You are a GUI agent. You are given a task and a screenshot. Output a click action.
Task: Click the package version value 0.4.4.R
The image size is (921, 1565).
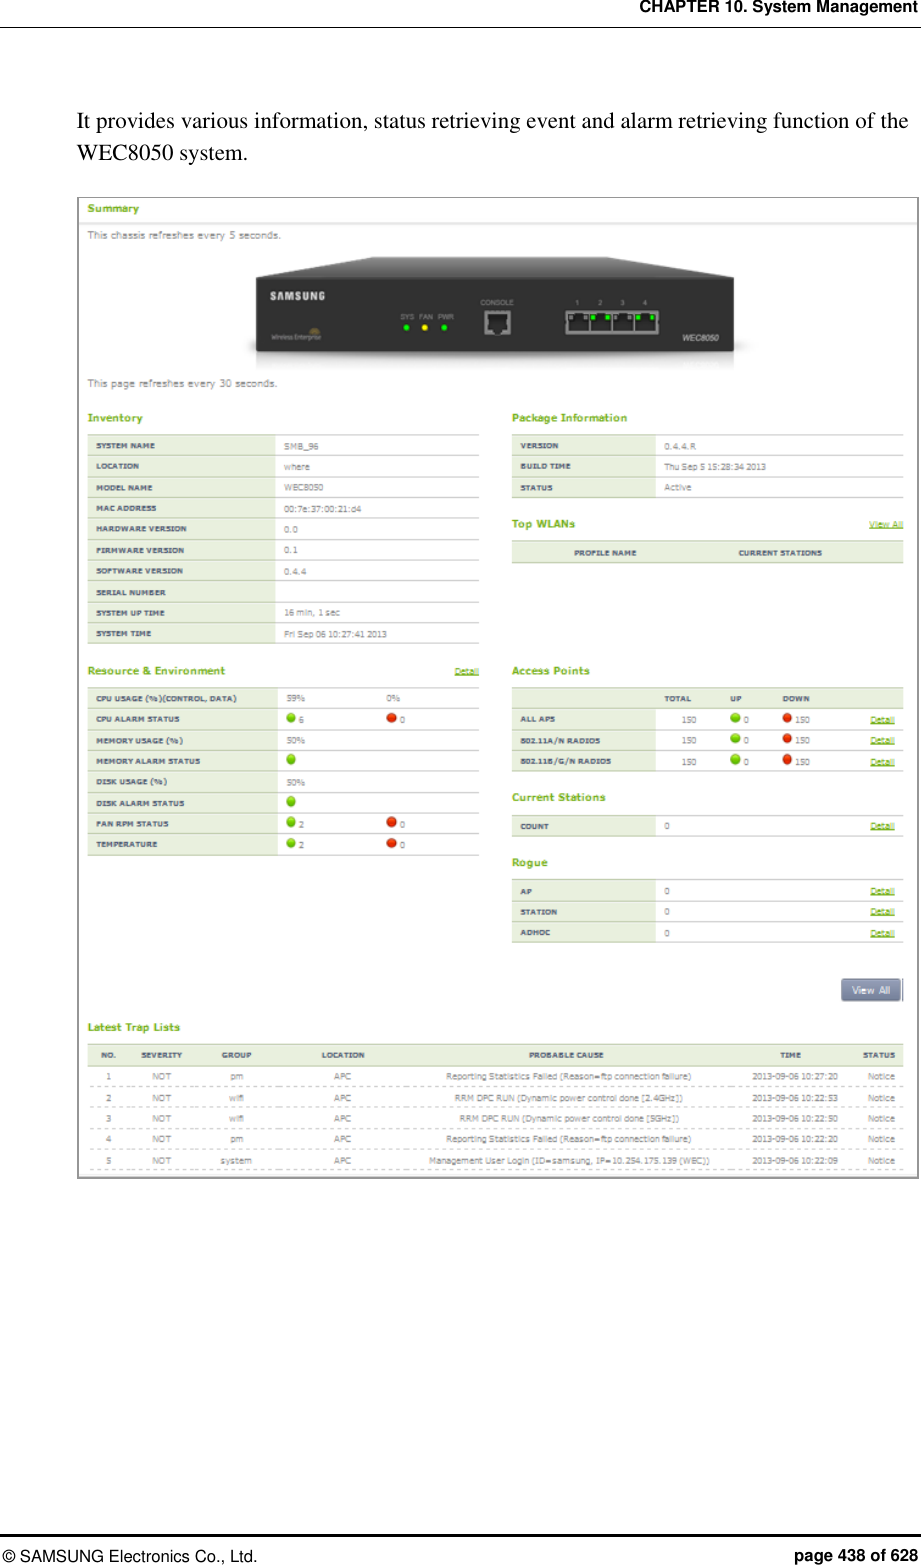[680, 446]
